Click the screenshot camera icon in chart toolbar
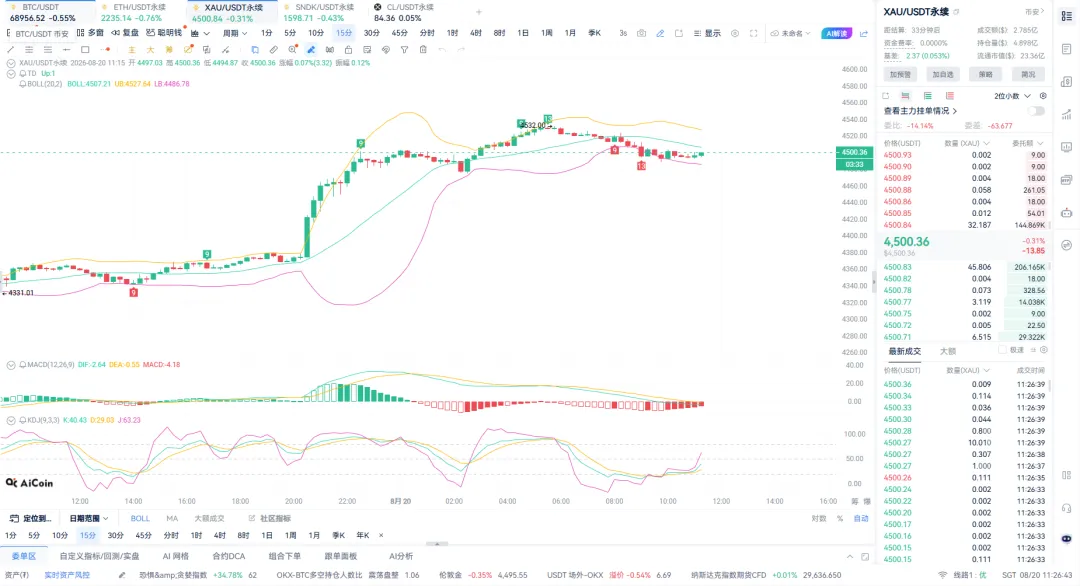Screen dimensions: 1080x586 (x=641, y=33)
